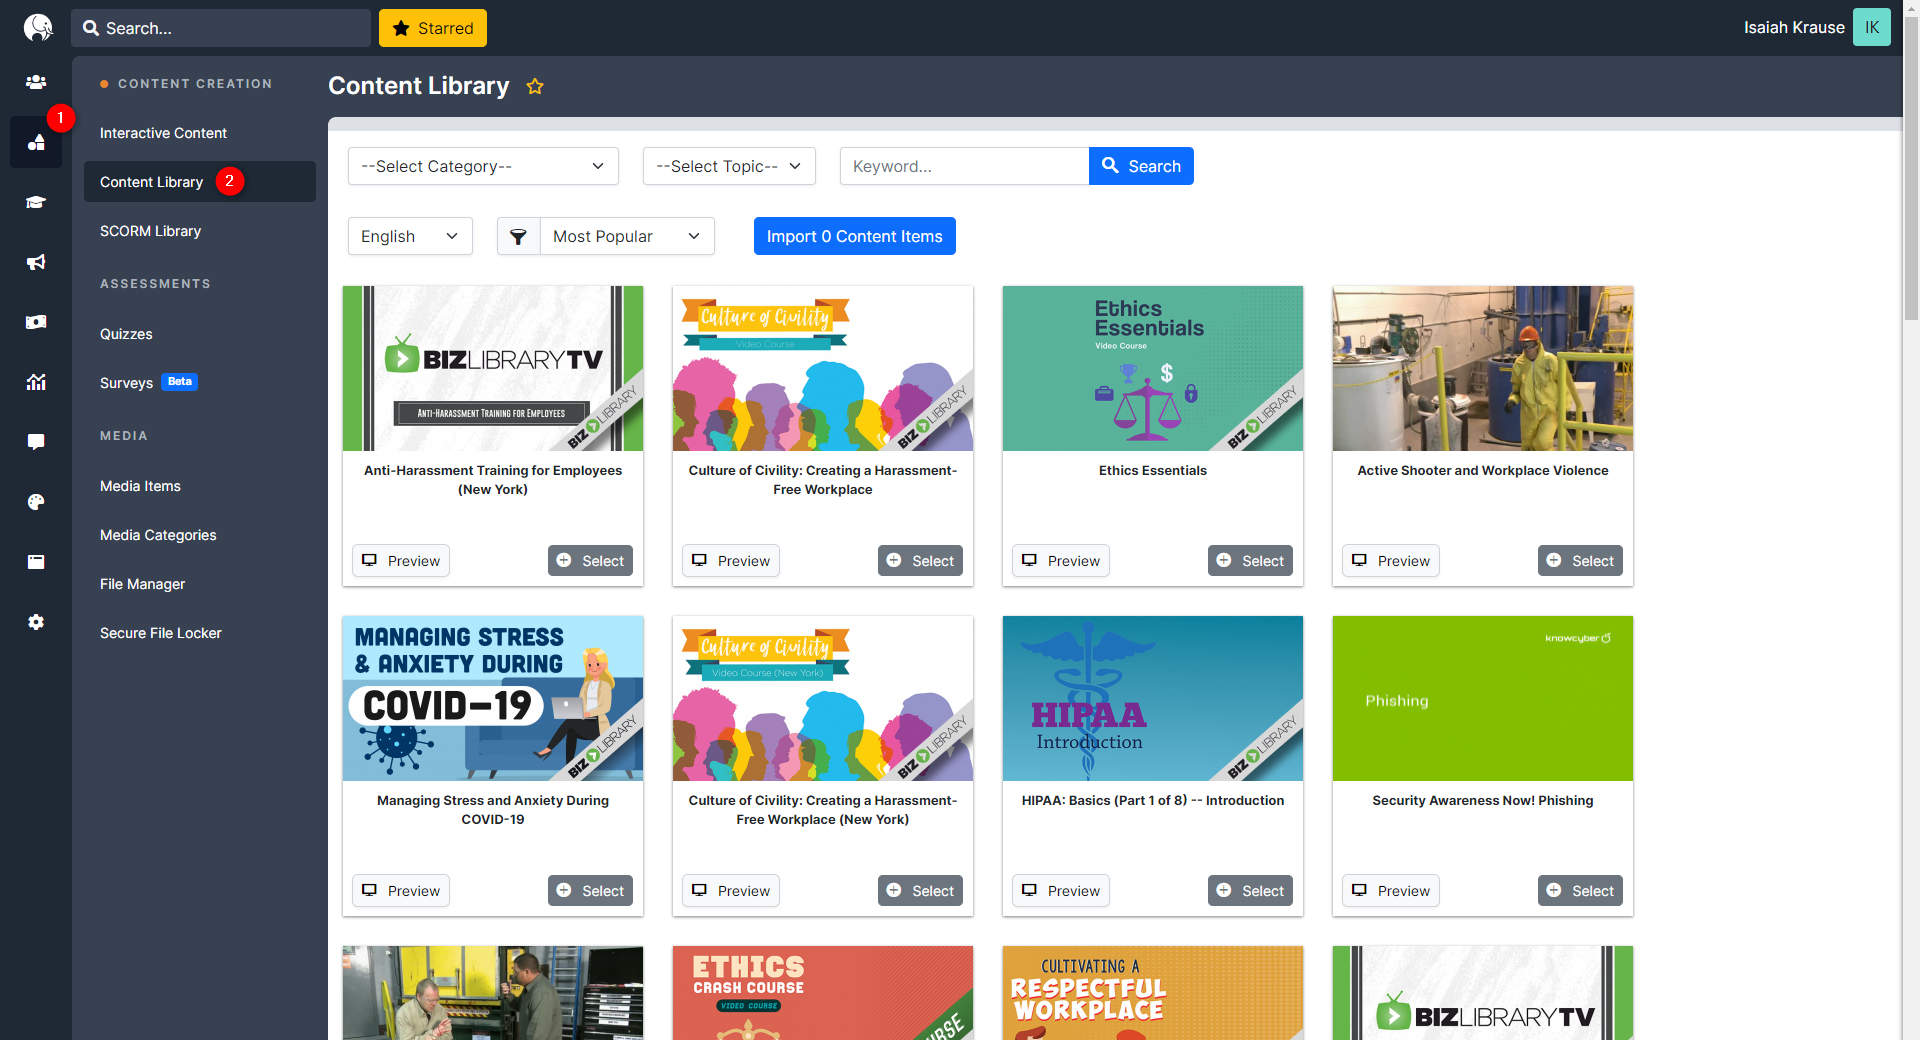Click the blue Search button
Image resolution: width=1920 pixels, height=1040 pixels.
tap(1141, 166)
